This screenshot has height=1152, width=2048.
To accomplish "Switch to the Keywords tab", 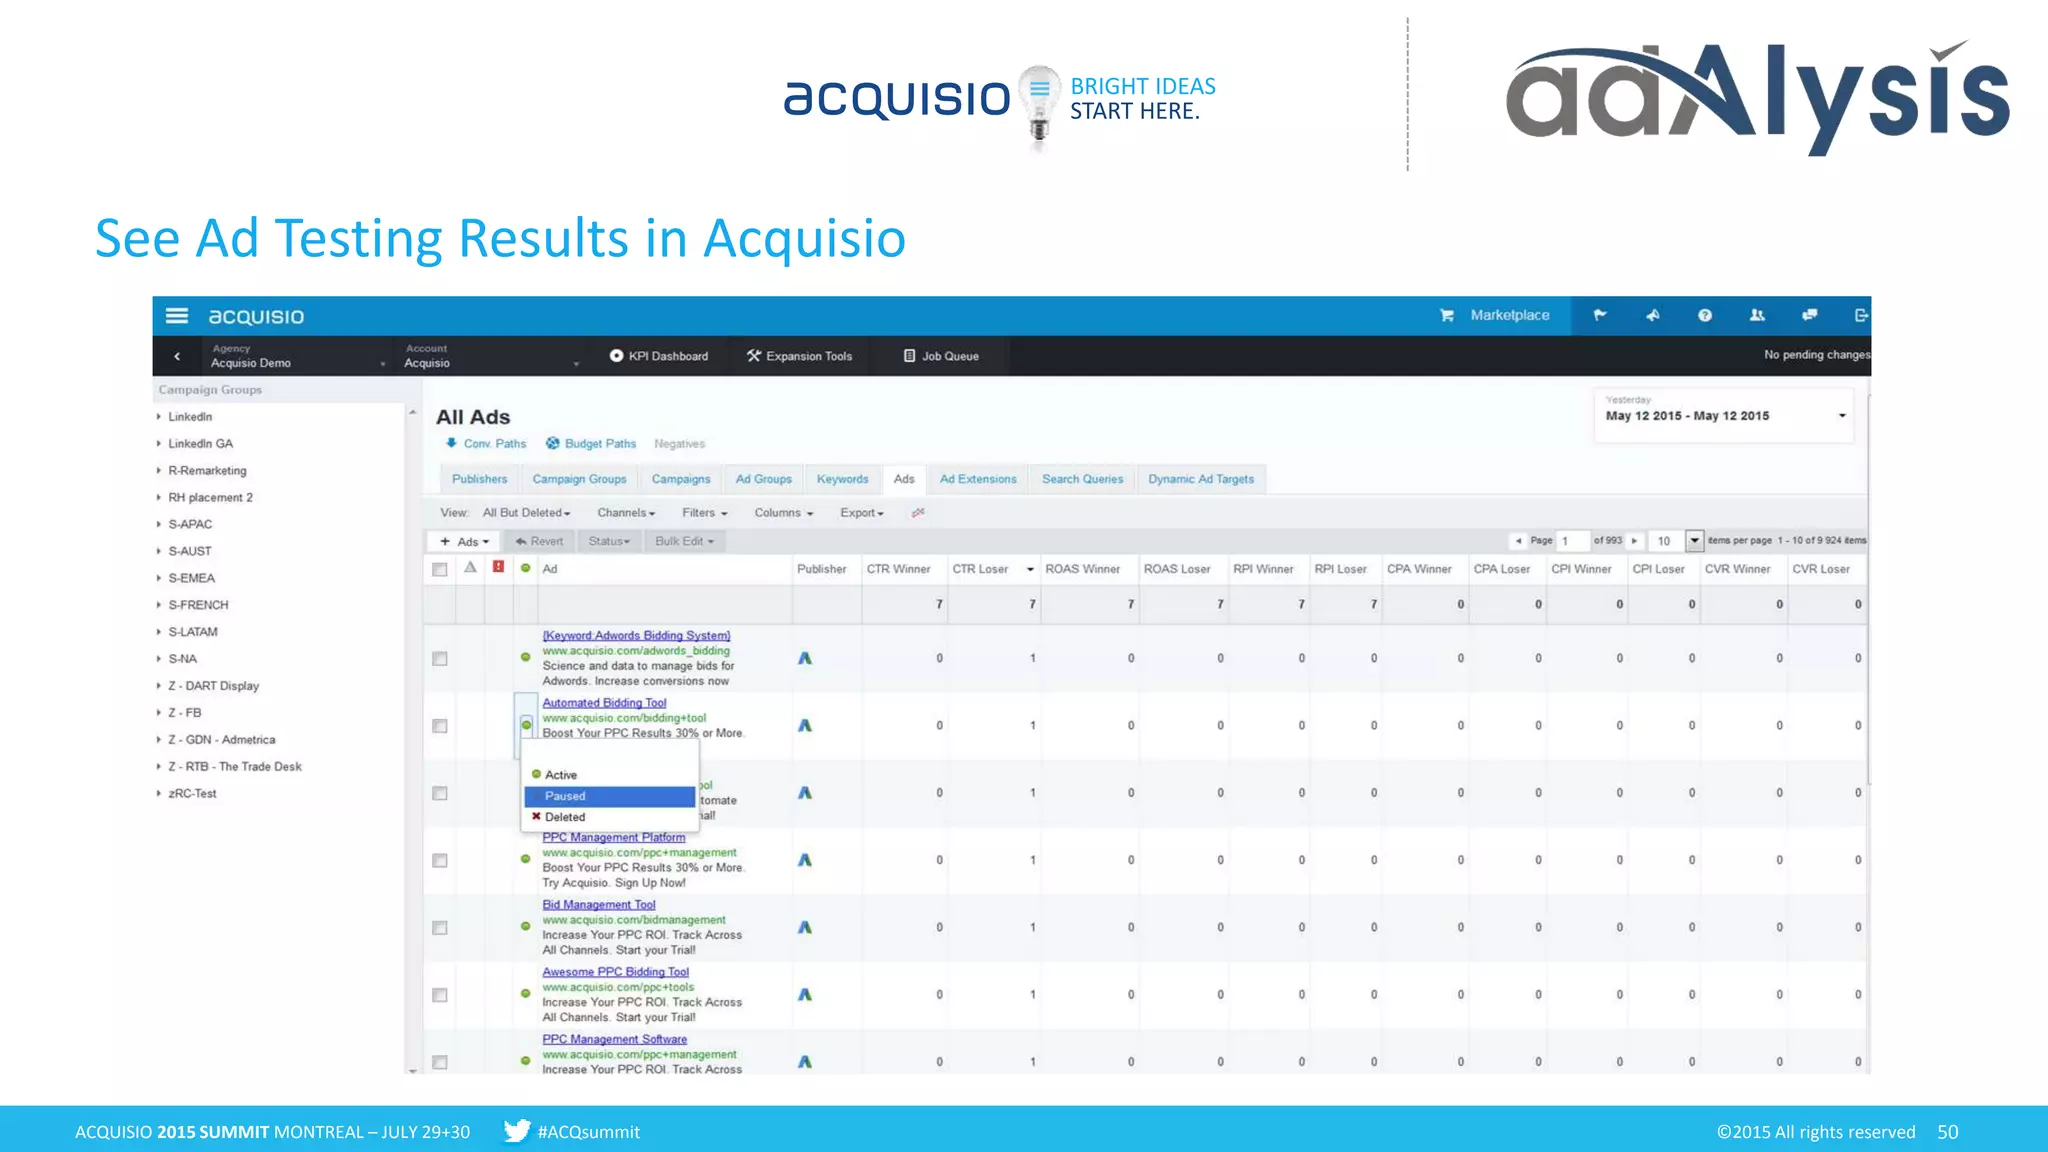I will 843,479.
